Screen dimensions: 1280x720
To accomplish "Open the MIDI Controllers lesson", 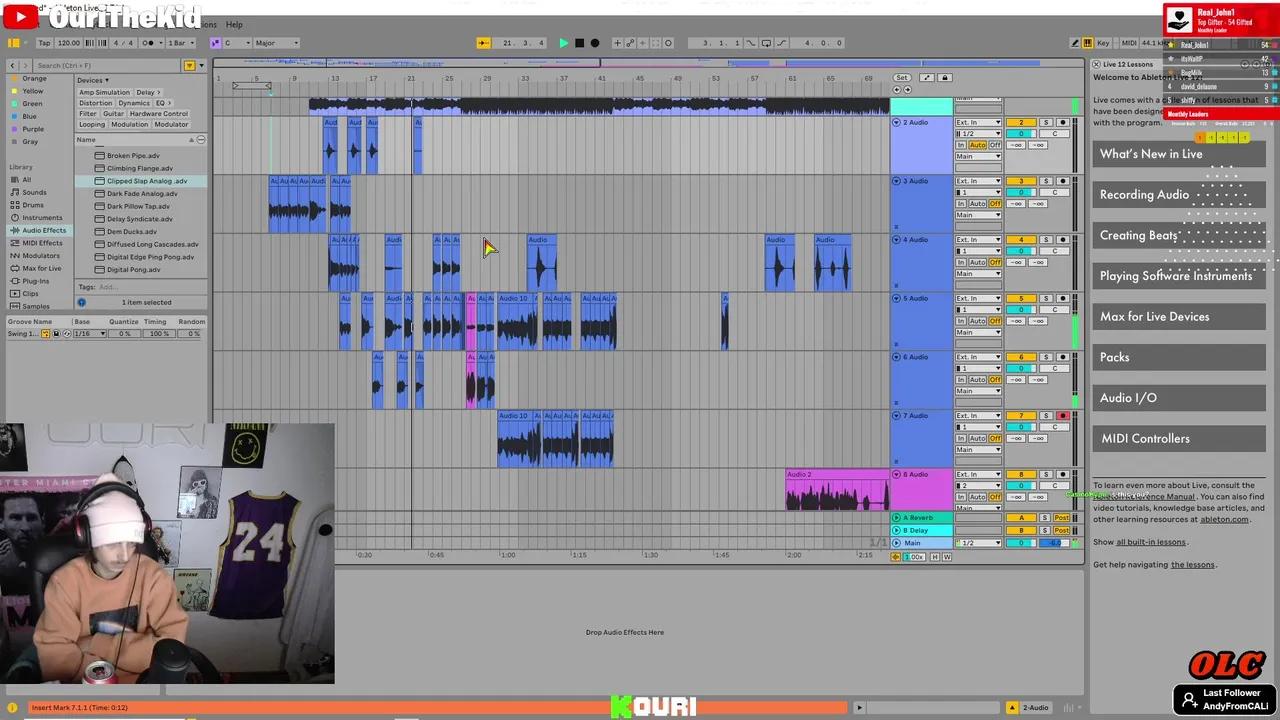I will pos(1179,439).
